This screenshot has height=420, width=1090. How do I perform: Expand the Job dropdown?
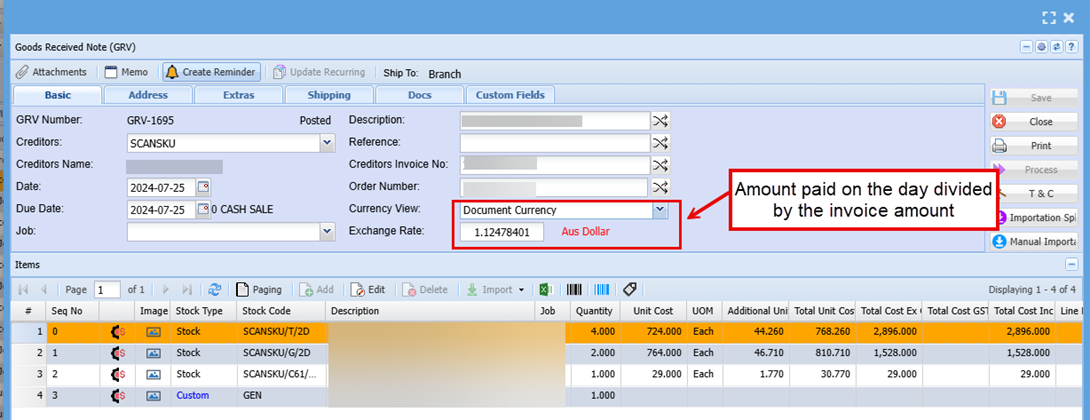(x=327, y=232)
